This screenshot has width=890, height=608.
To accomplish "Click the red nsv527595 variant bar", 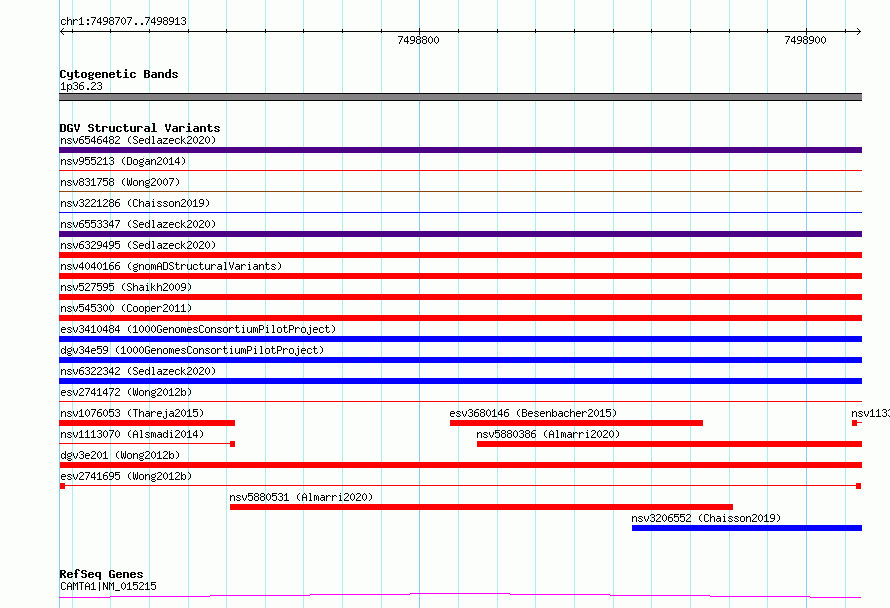I will [x=460, y=297].
